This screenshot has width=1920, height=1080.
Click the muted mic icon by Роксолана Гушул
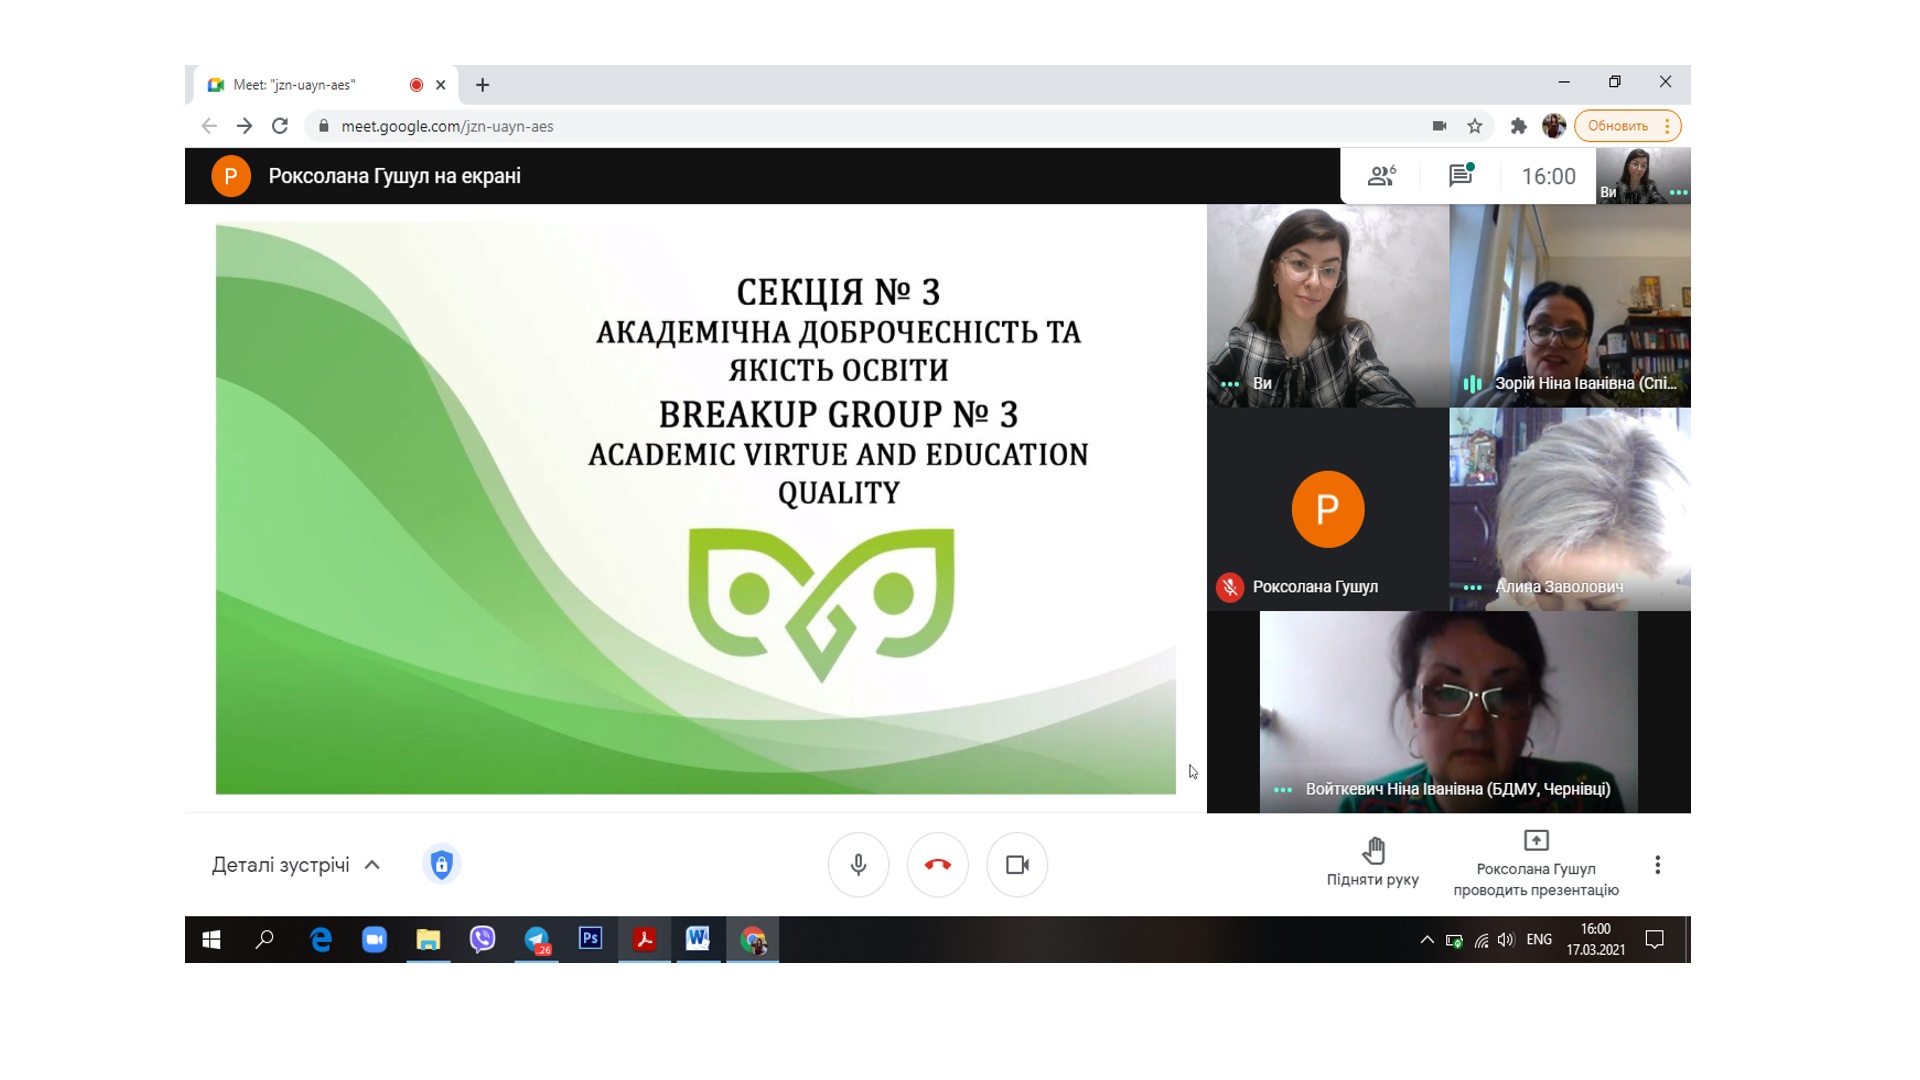(1229, 587)
